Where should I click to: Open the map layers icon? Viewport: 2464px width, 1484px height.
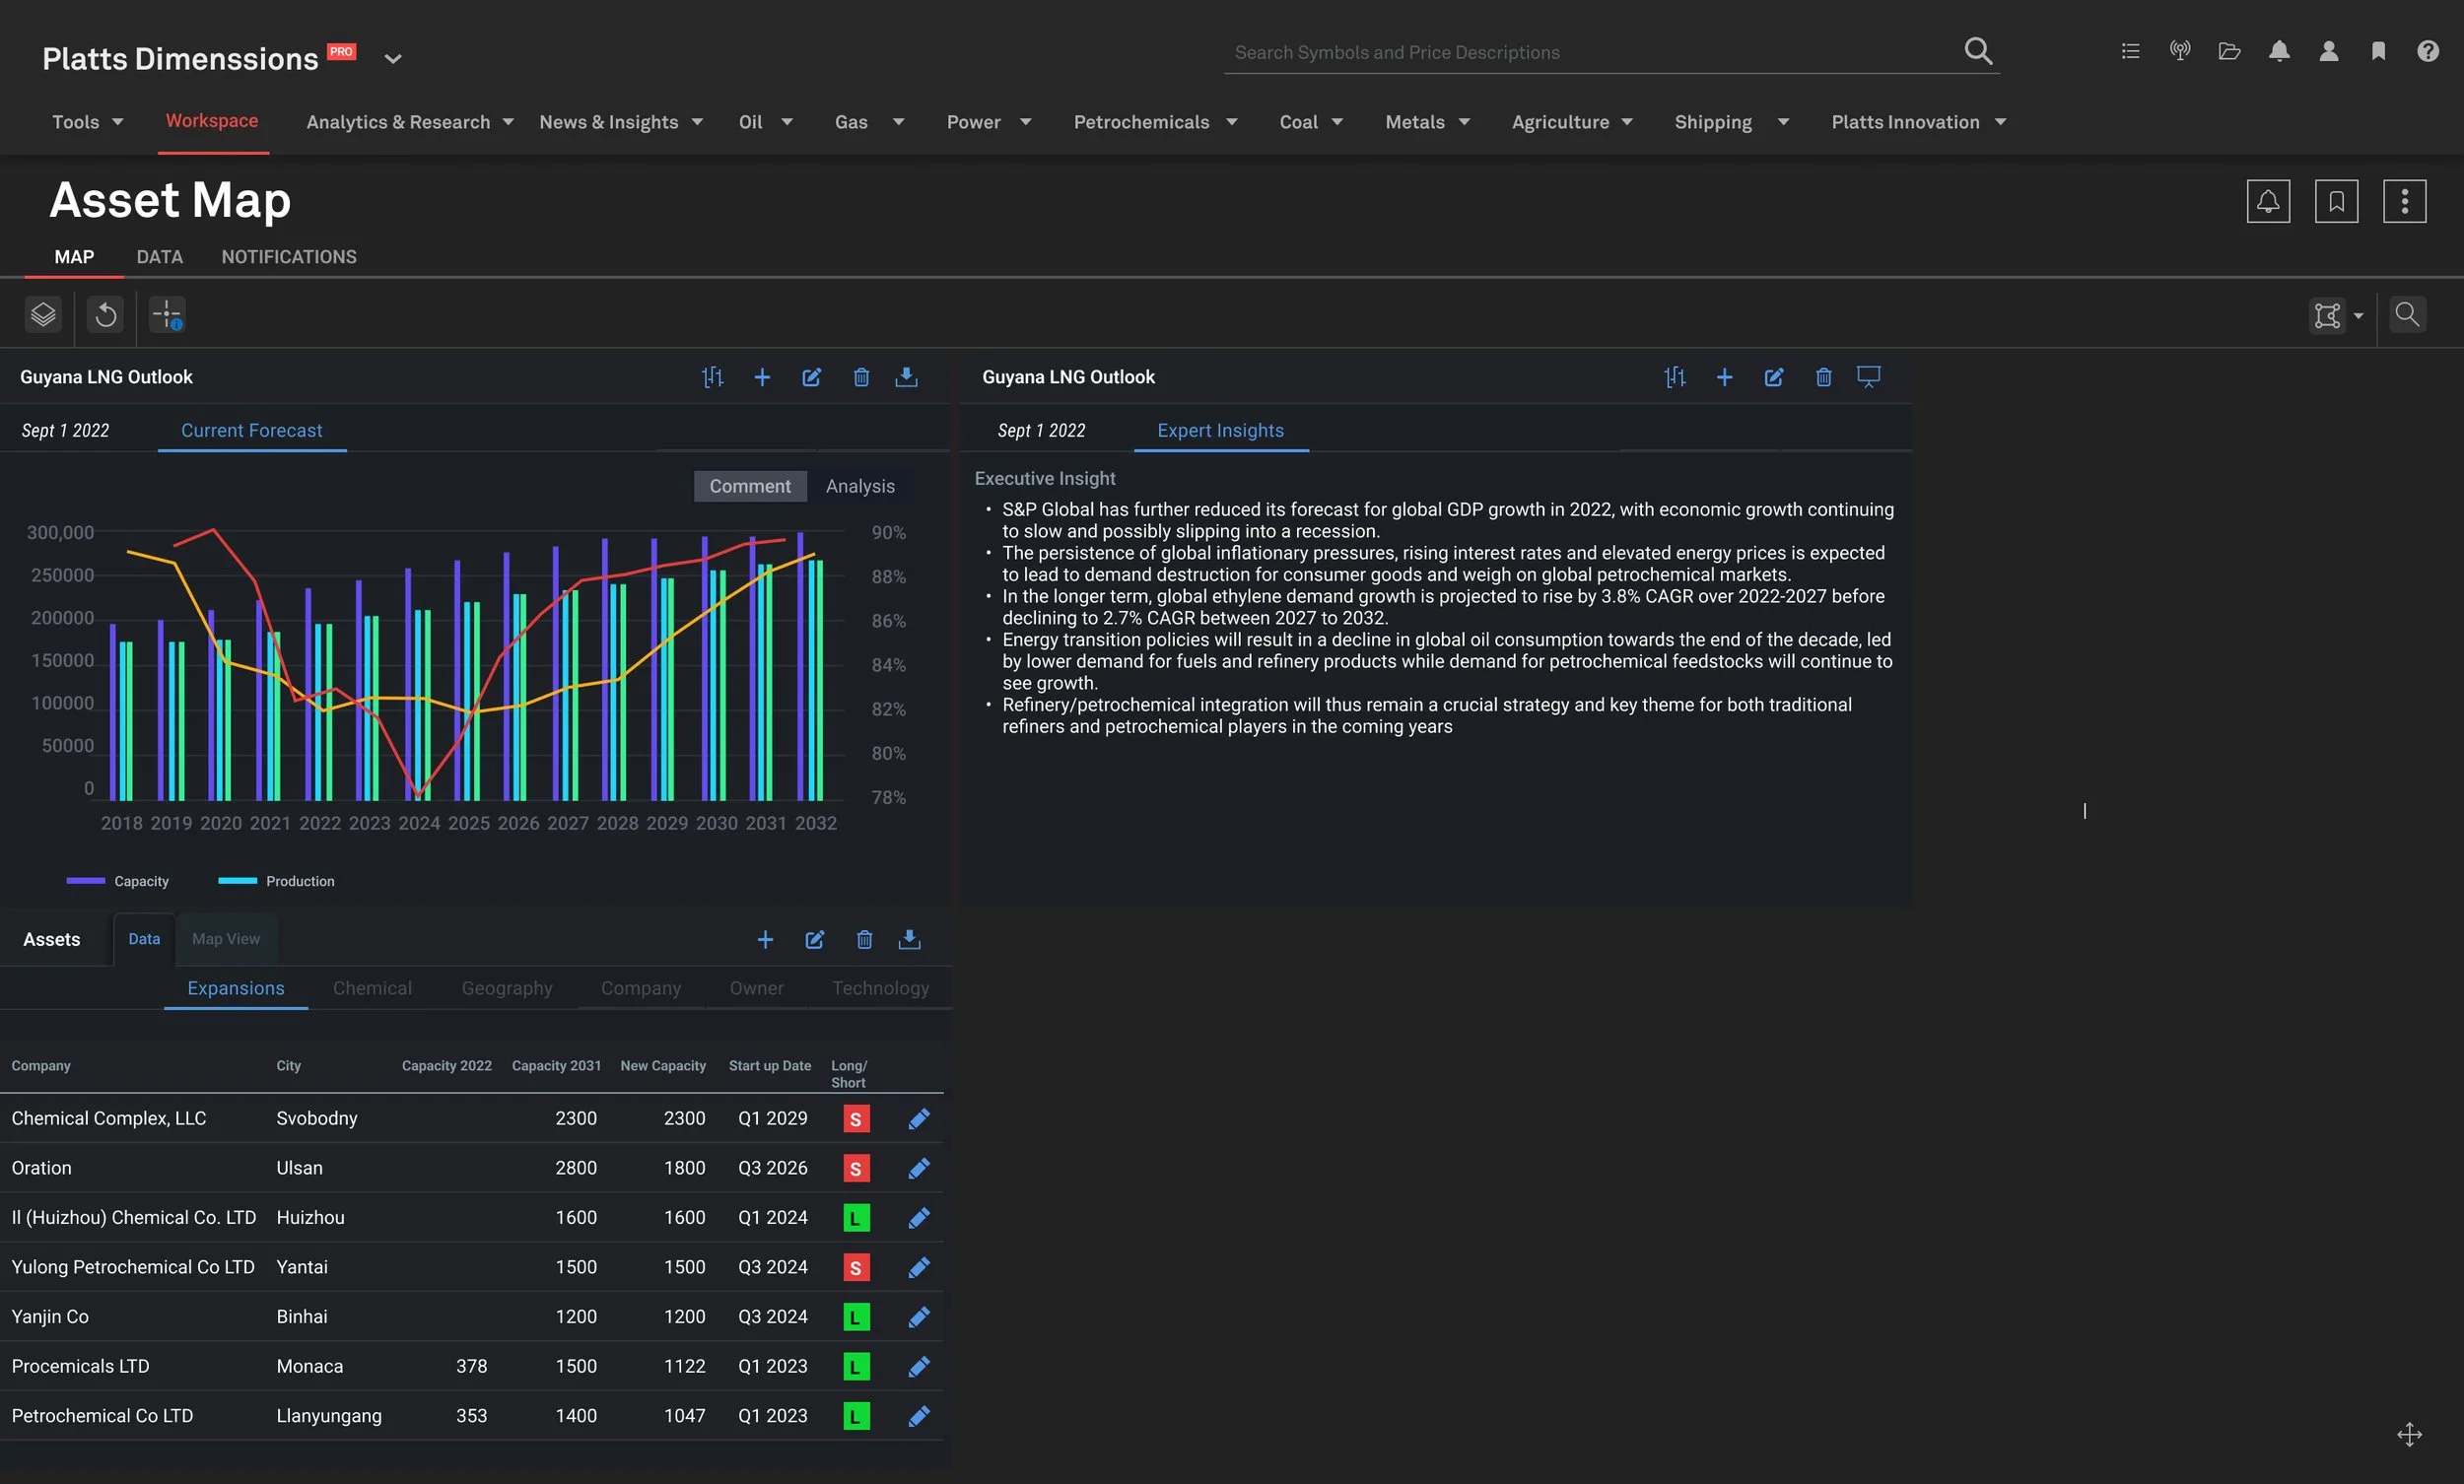pyautogui.click(x=43, y=315)
